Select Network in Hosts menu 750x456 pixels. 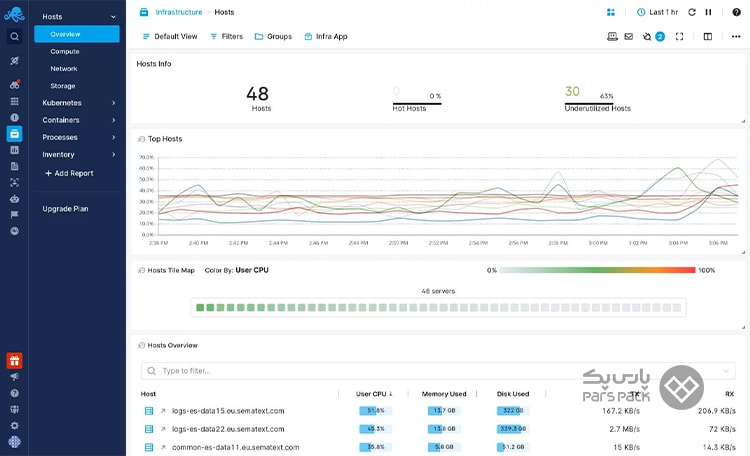[64, 68]
